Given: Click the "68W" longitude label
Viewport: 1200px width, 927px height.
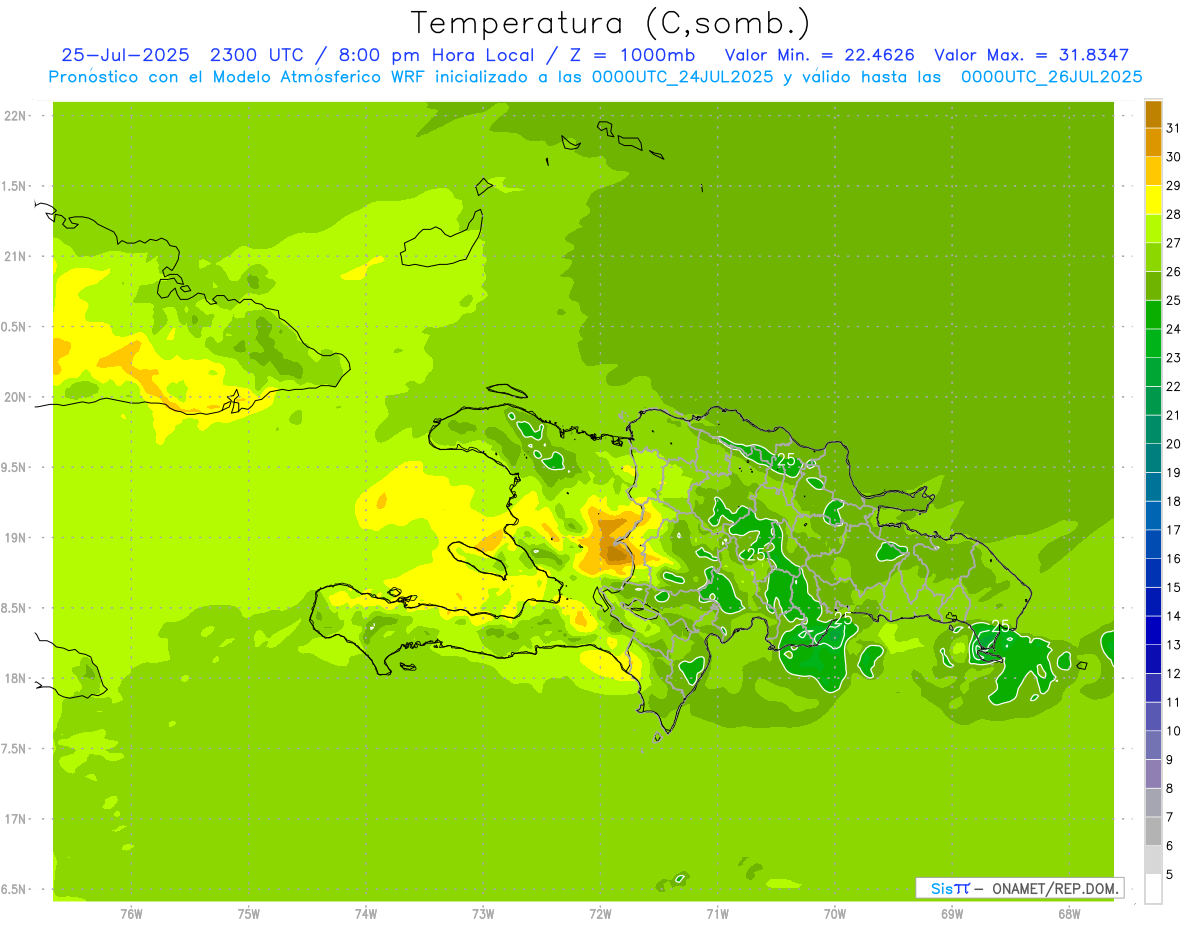Looking at the screenshot, I should click(x=1069, y=914).
